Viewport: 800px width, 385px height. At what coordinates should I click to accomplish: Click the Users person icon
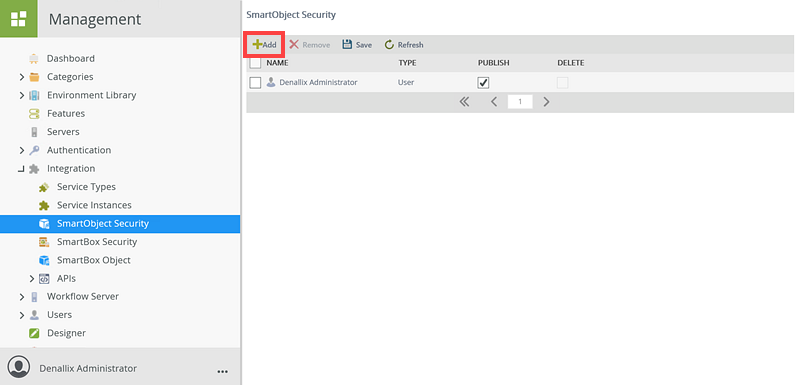tap(34, 315)
